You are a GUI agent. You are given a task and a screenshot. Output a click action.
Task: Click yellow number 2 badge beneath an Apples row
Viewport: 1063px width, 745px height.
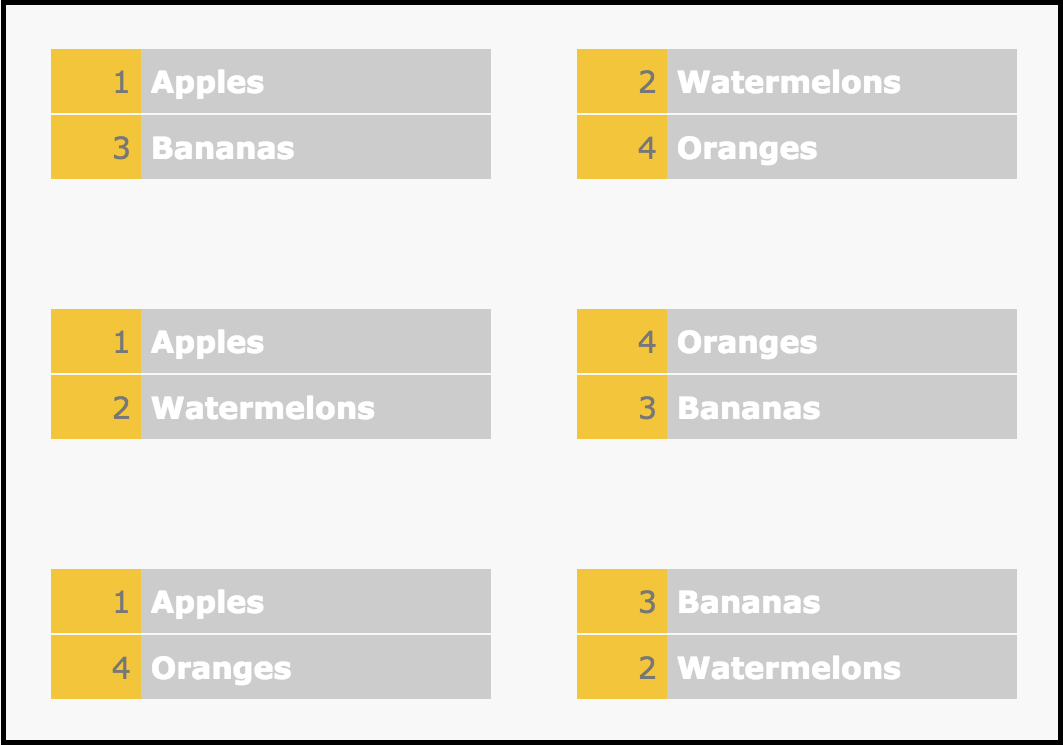(96, 407)
